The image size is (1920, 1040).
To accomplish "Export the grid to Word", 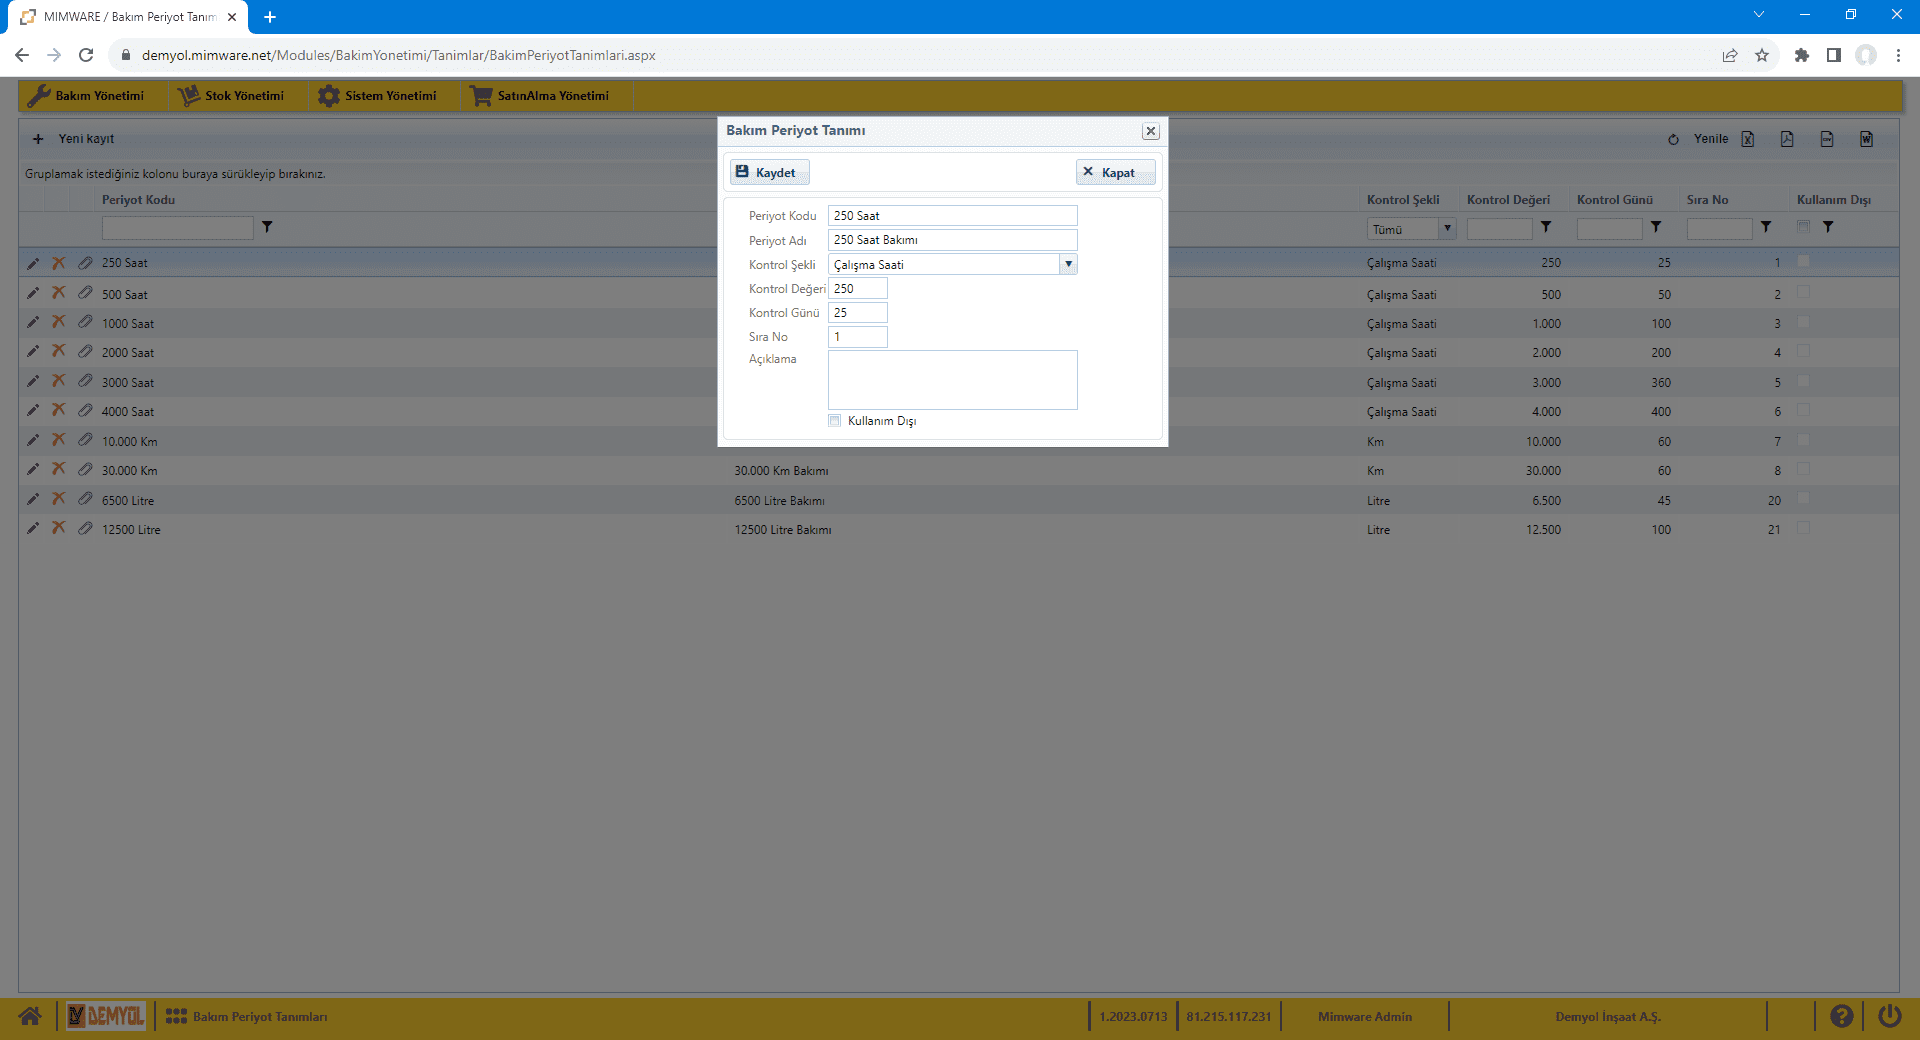I will pyautogui.click(x=1866, y=139).
